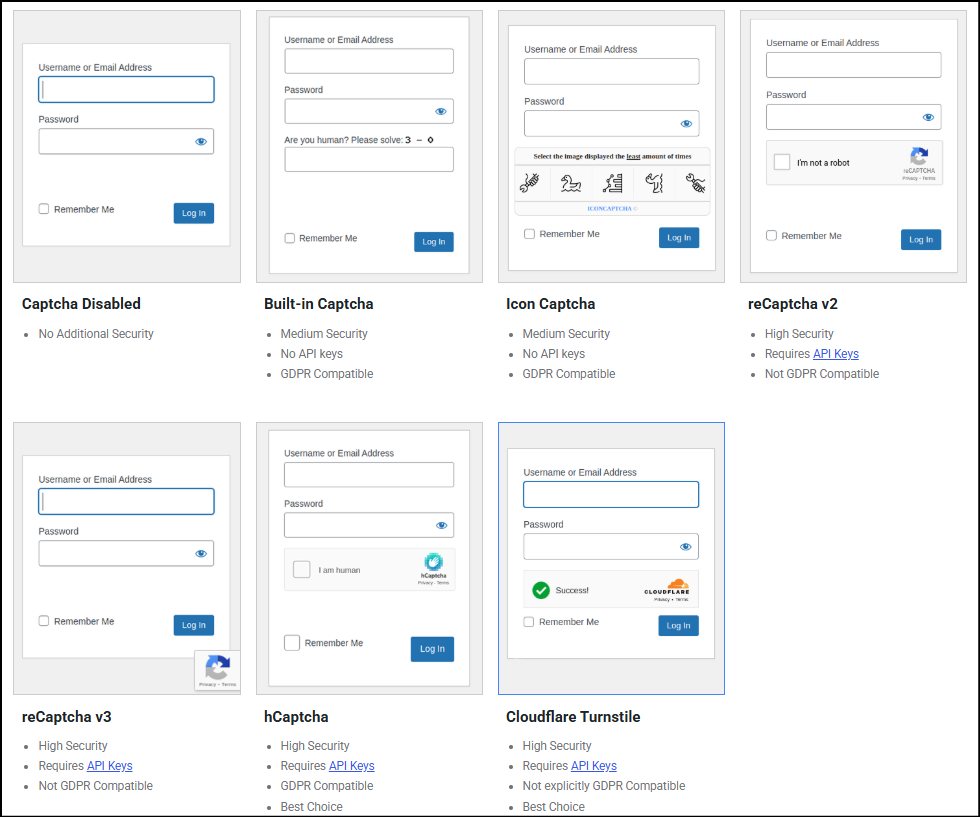This screenshot has height=817, width=980.
Task: Toggle password eye in Built-in Captcha preview
Action: pos(441,112)
